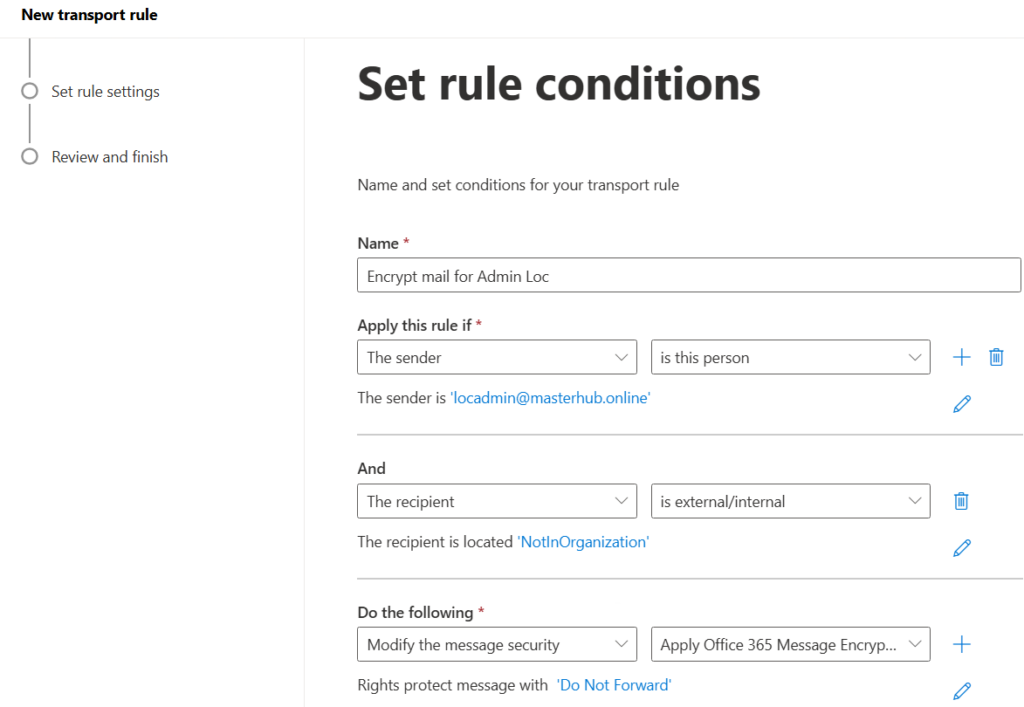Open 'is this person' dropdown

(x=790, y=358)
